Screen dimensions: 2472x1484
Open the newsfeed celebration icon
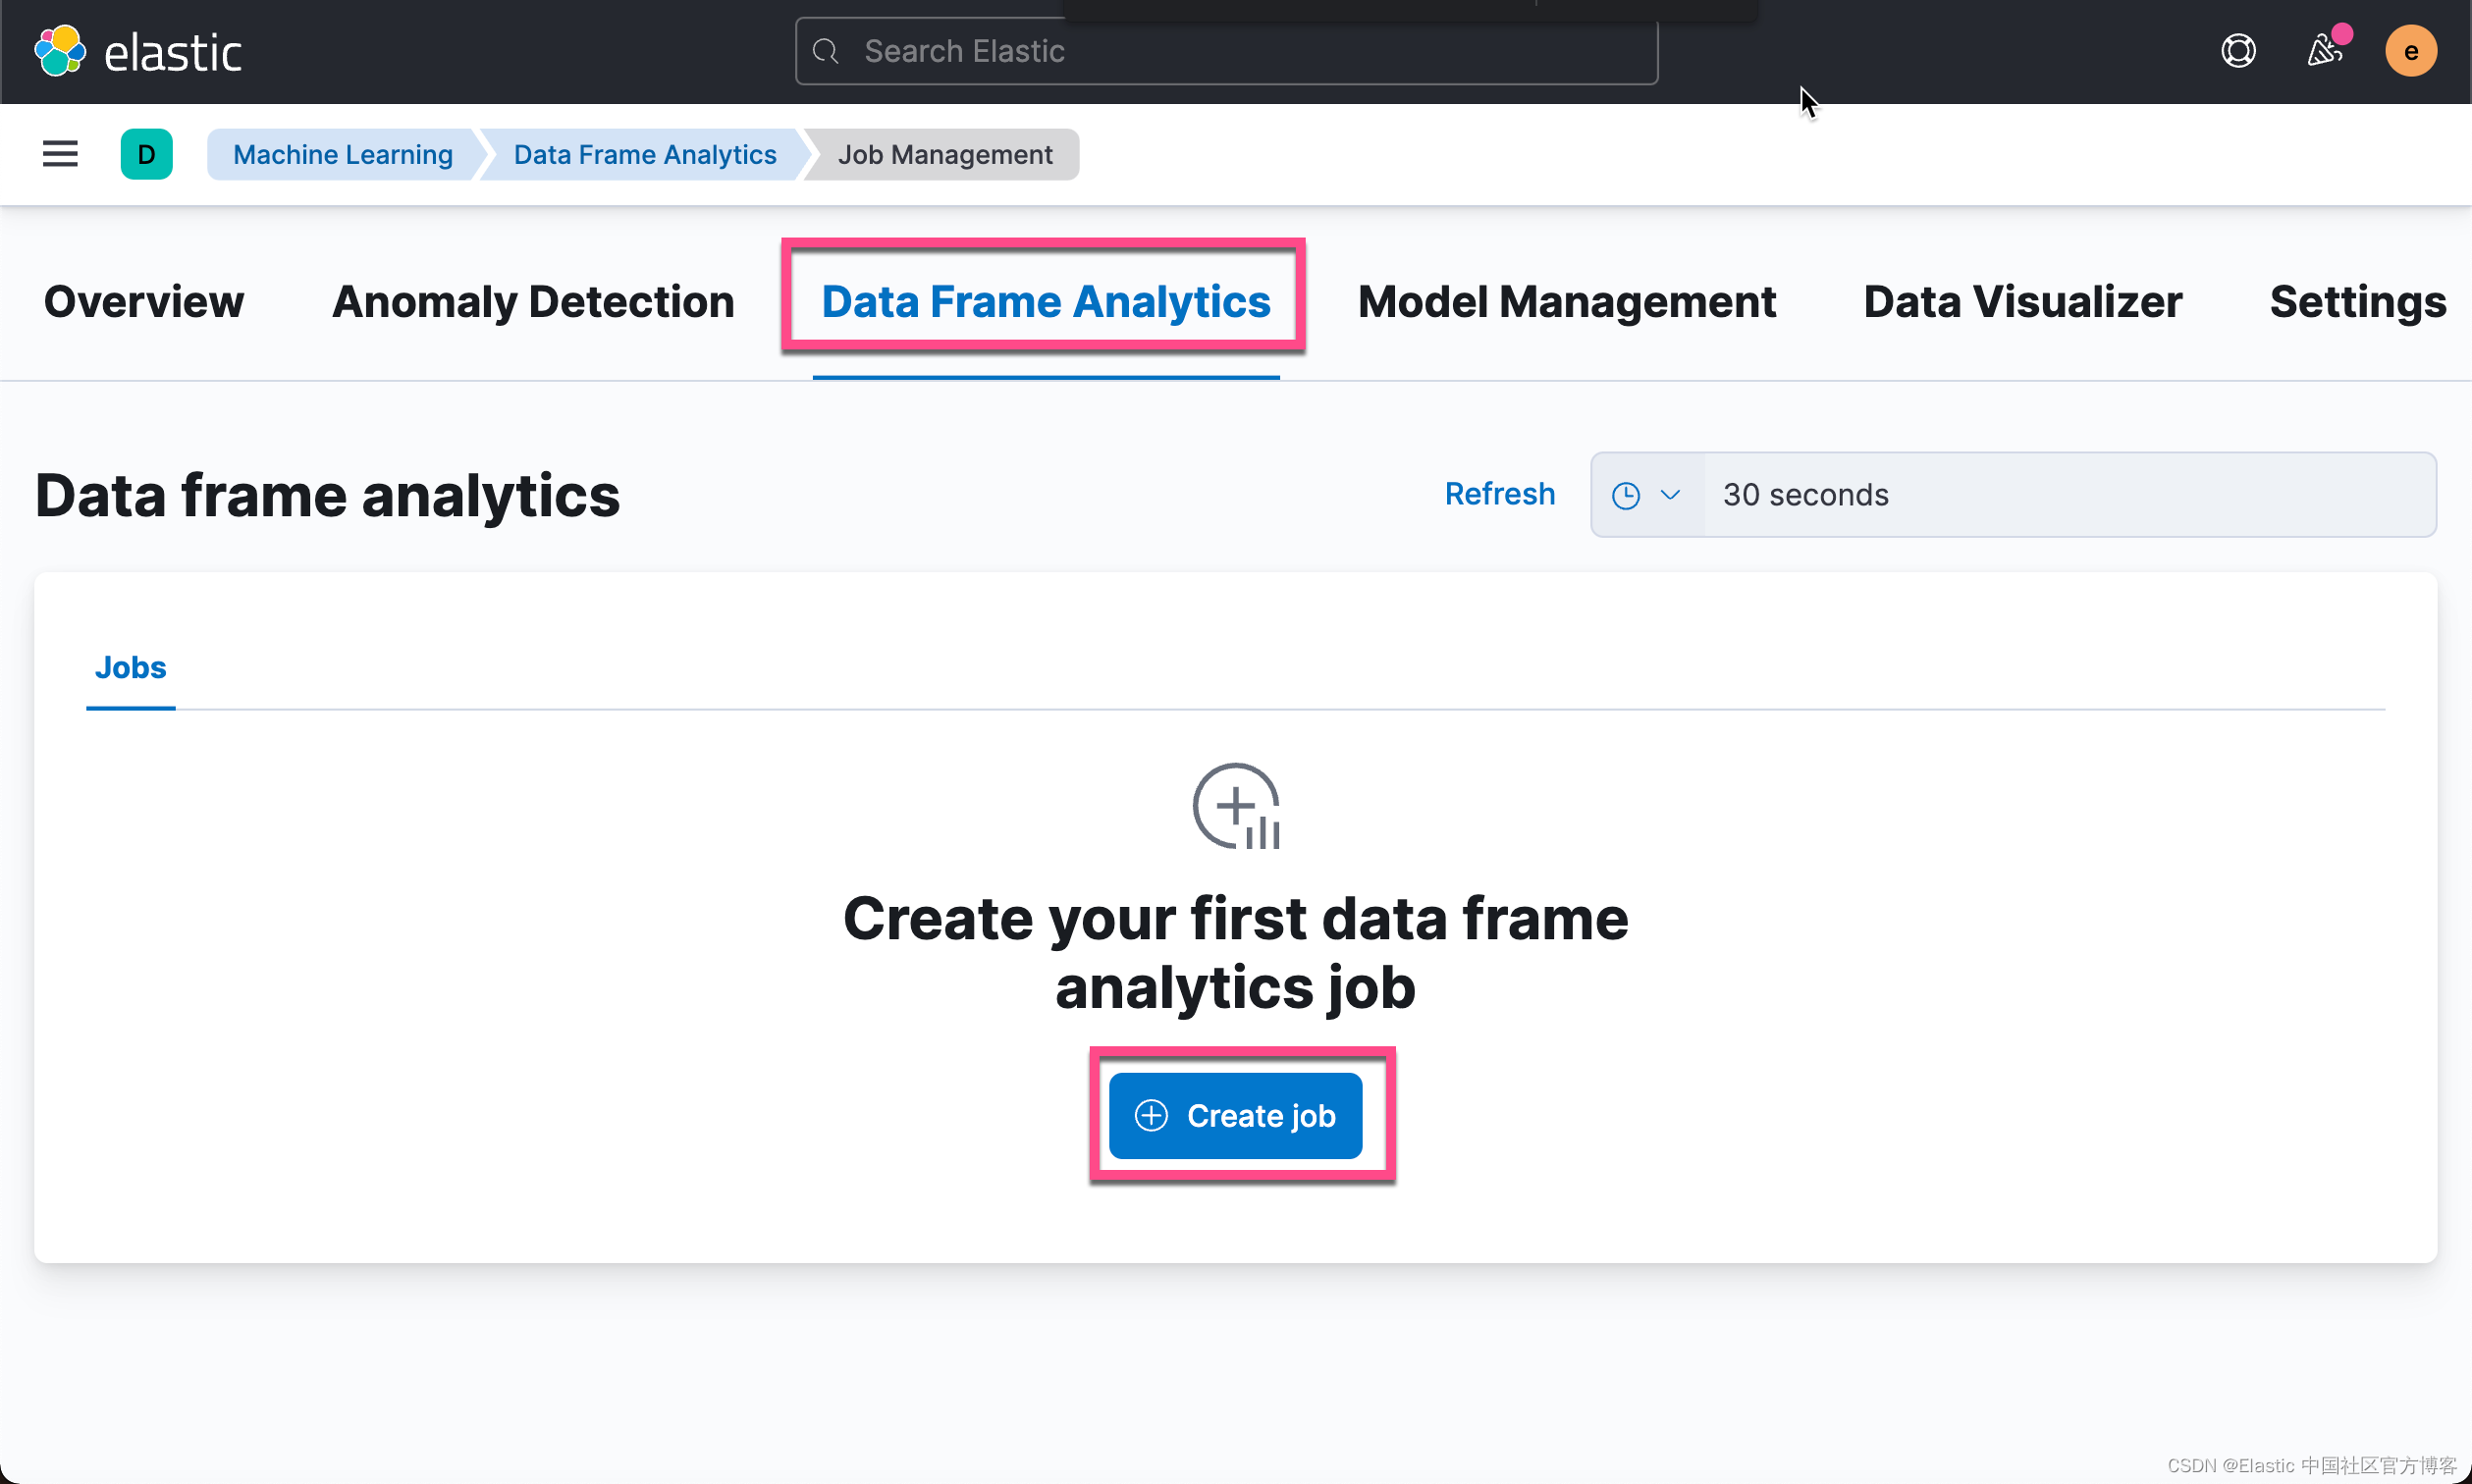pos(2325,50)
